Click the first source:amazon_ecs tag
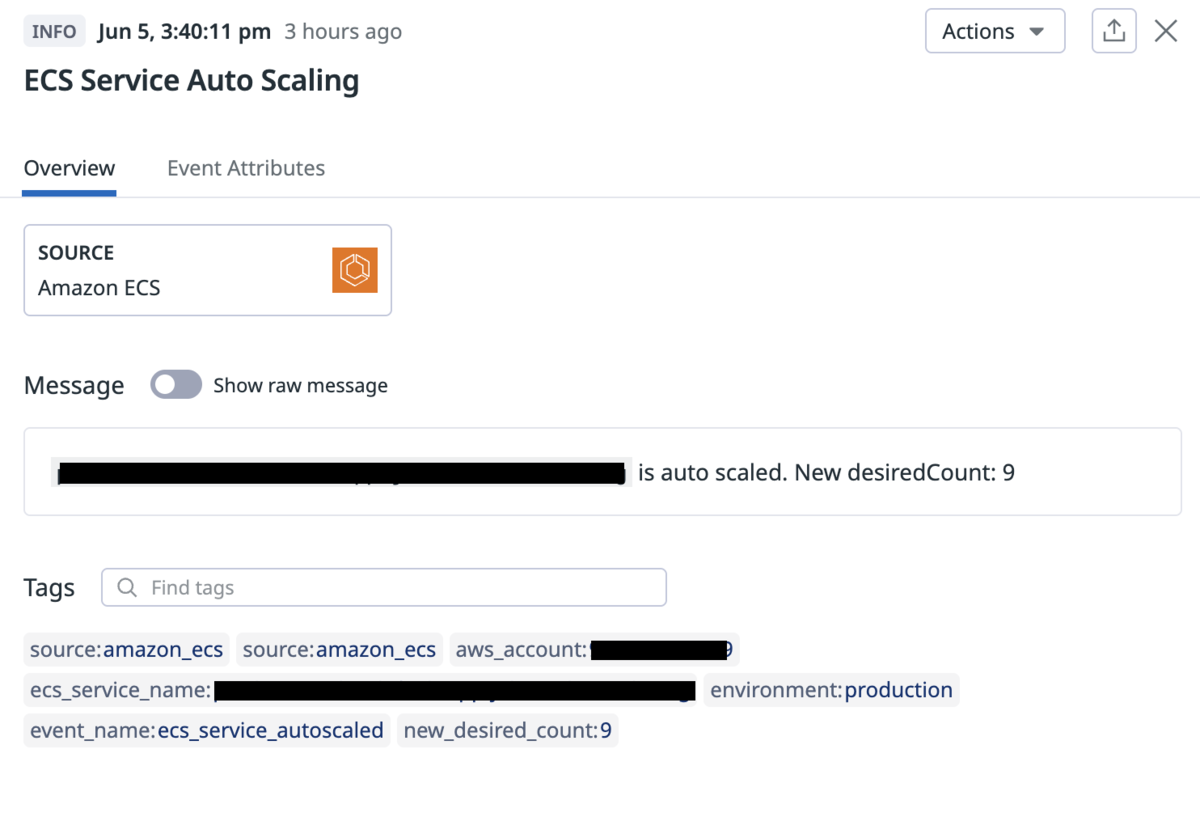The image size is (1200, 817). pyautogui.click(x=127, y=650)
